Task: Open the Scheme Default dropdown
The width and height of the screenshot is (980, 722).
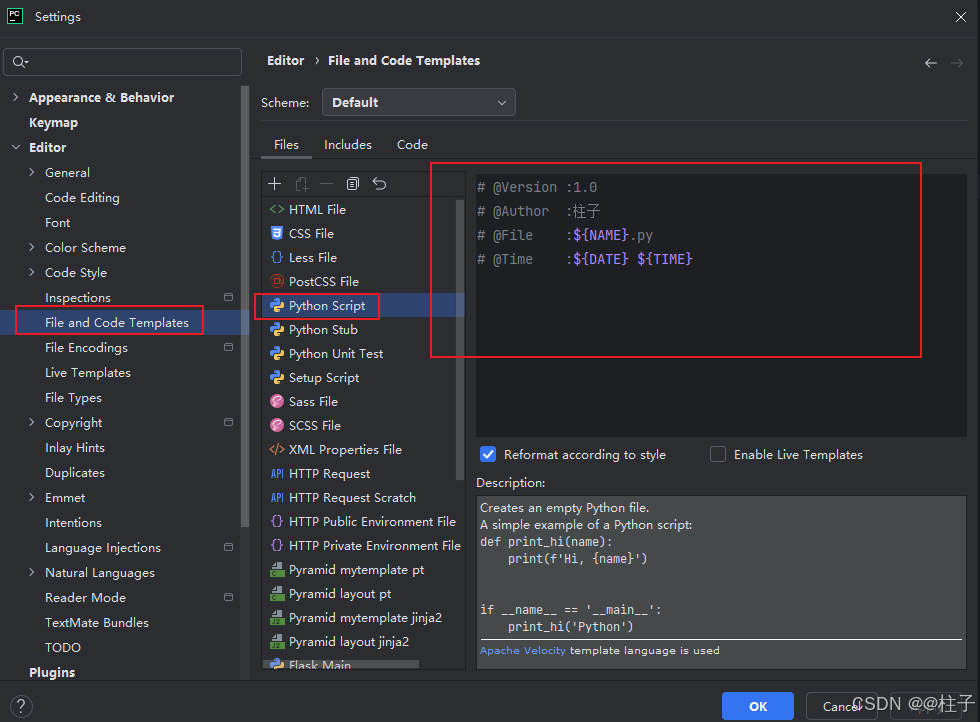Action: tap(418, 102)
